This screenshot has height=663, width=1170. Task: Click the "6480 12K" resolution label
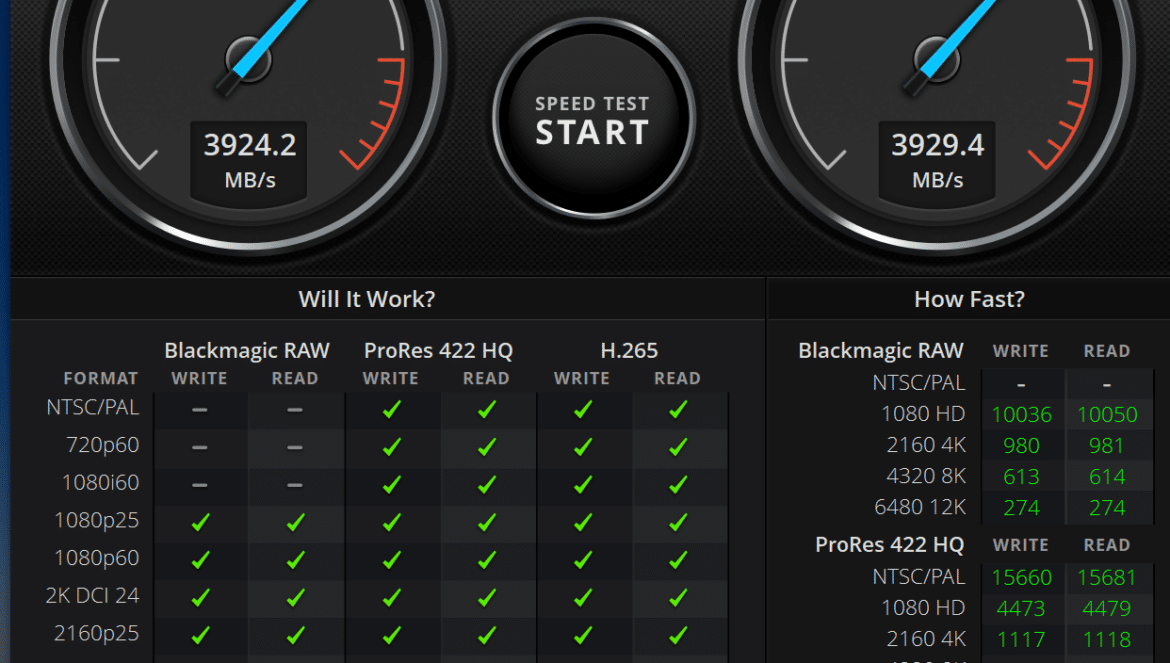pos(920,507)
